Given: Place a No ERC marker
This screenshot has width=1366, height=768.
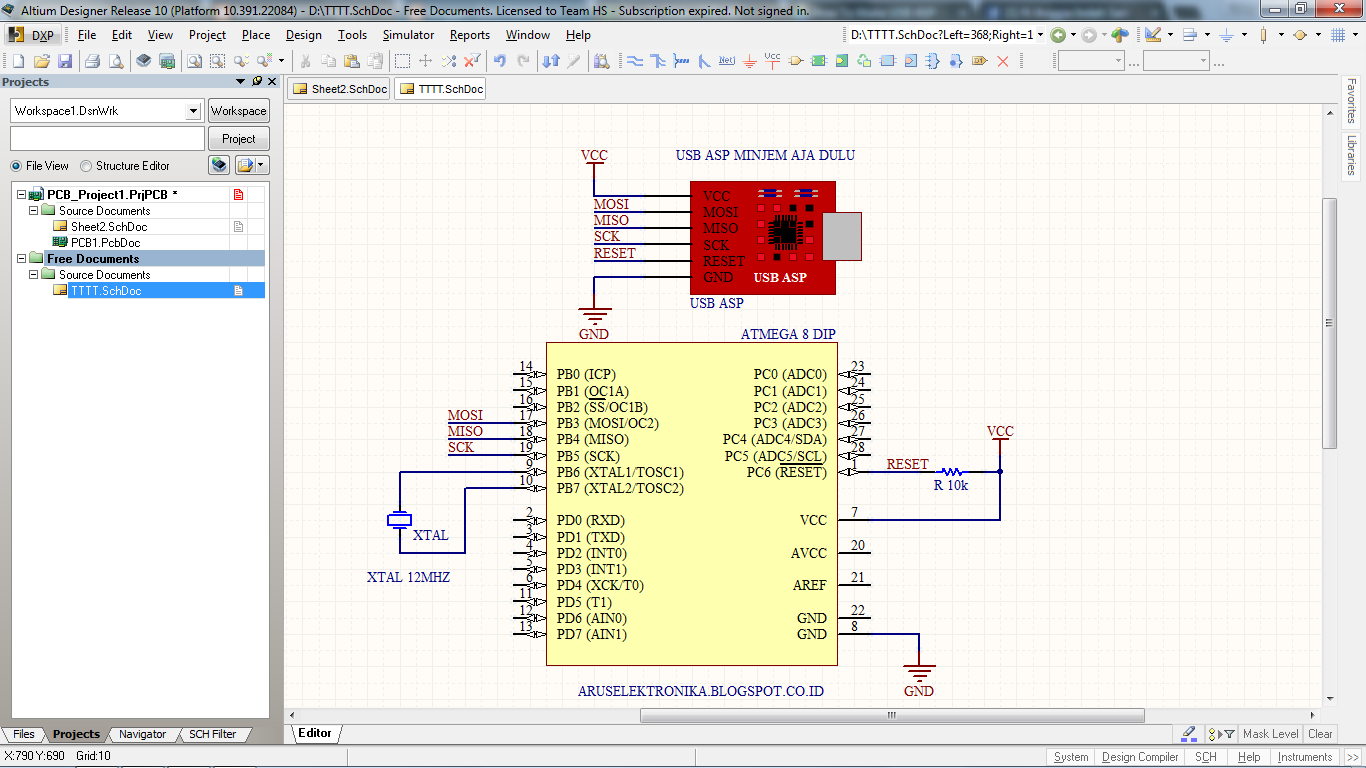Looking at the screenshot, I should coord(1003,60).
